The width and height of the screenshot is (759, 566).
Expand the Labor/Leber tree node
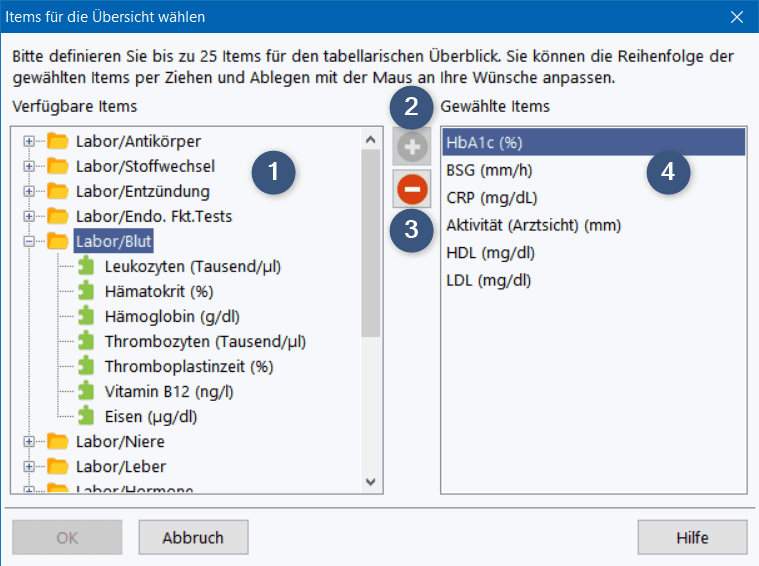tap(29, 466)
